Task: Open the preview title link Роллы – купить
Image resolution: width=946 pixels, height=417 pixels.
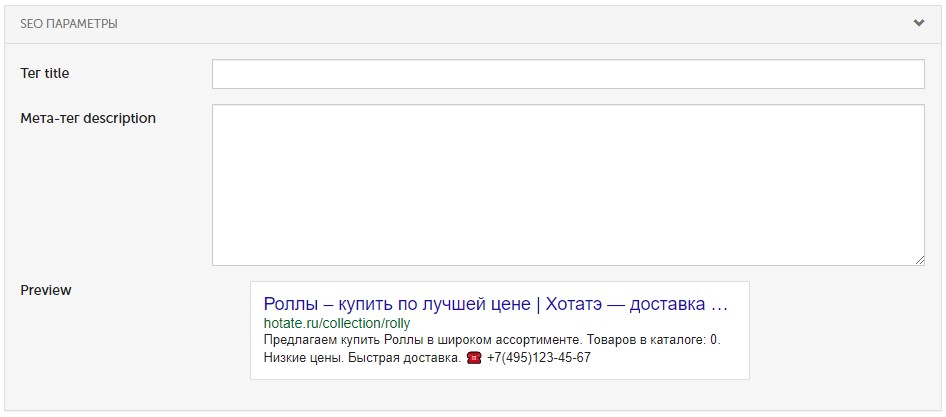Action: pos(496,304)
